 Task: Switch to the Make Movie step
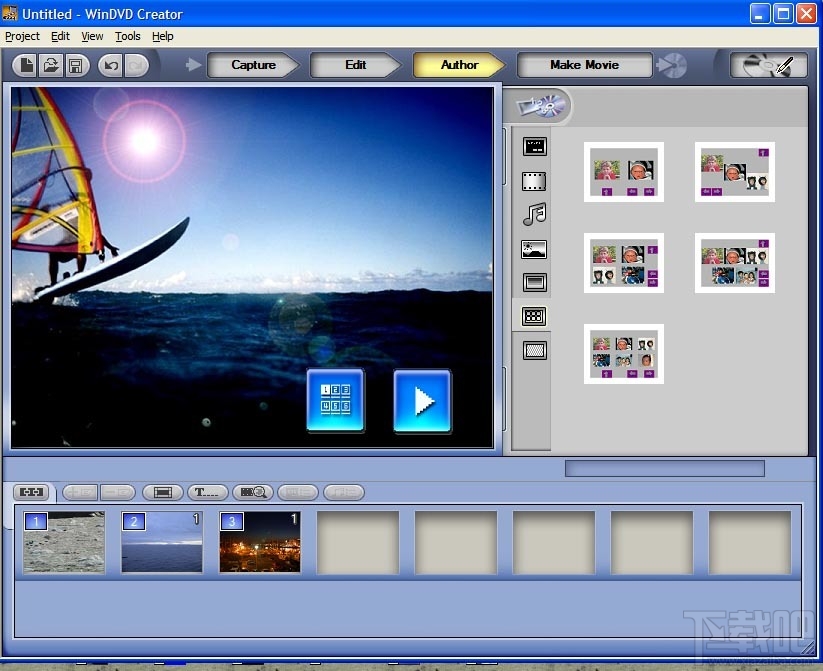point(584,65)
